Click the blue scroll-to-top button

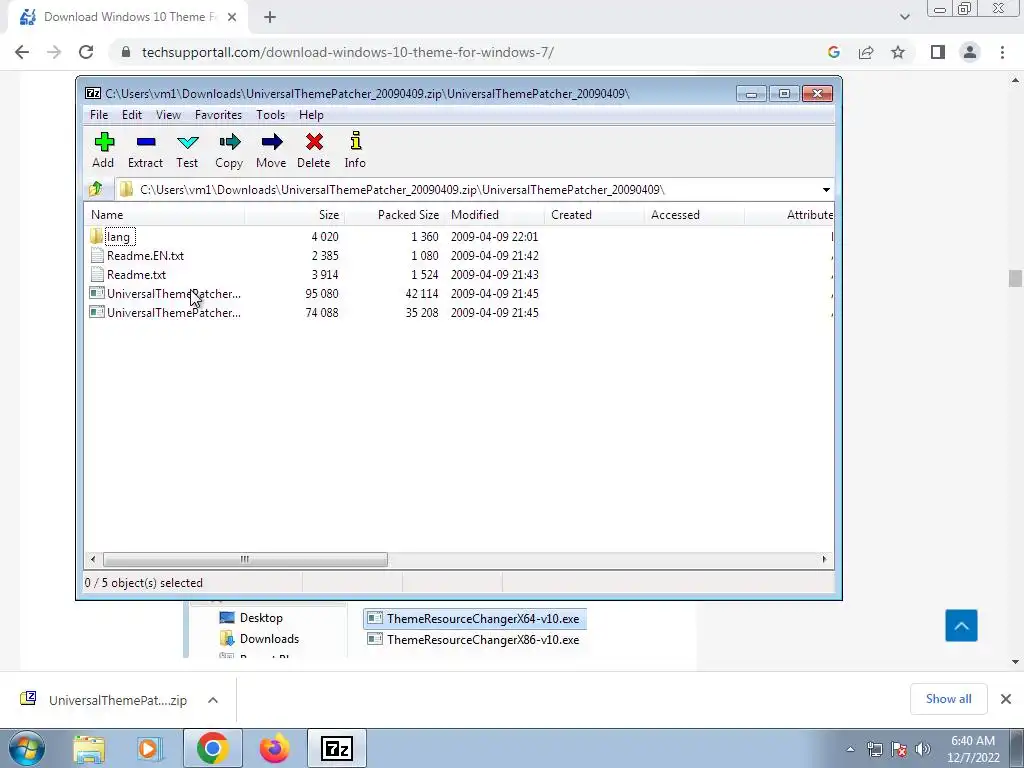click(x=961, y=626)
